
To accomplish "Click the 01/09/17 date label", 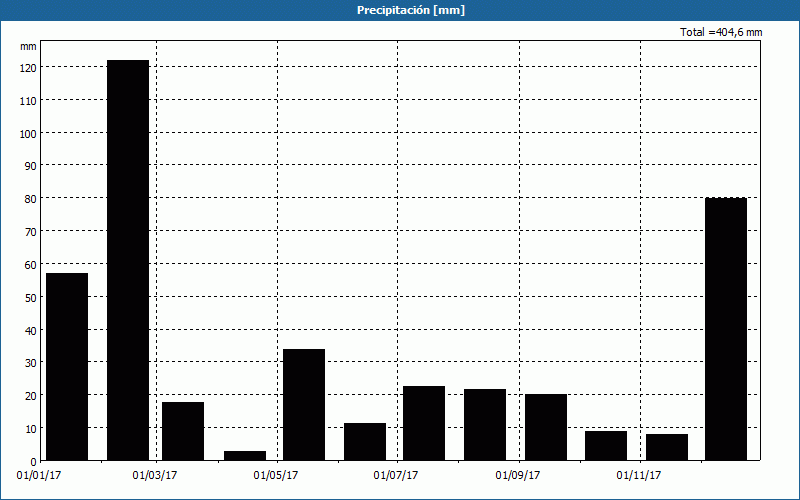I will (518, 476).
